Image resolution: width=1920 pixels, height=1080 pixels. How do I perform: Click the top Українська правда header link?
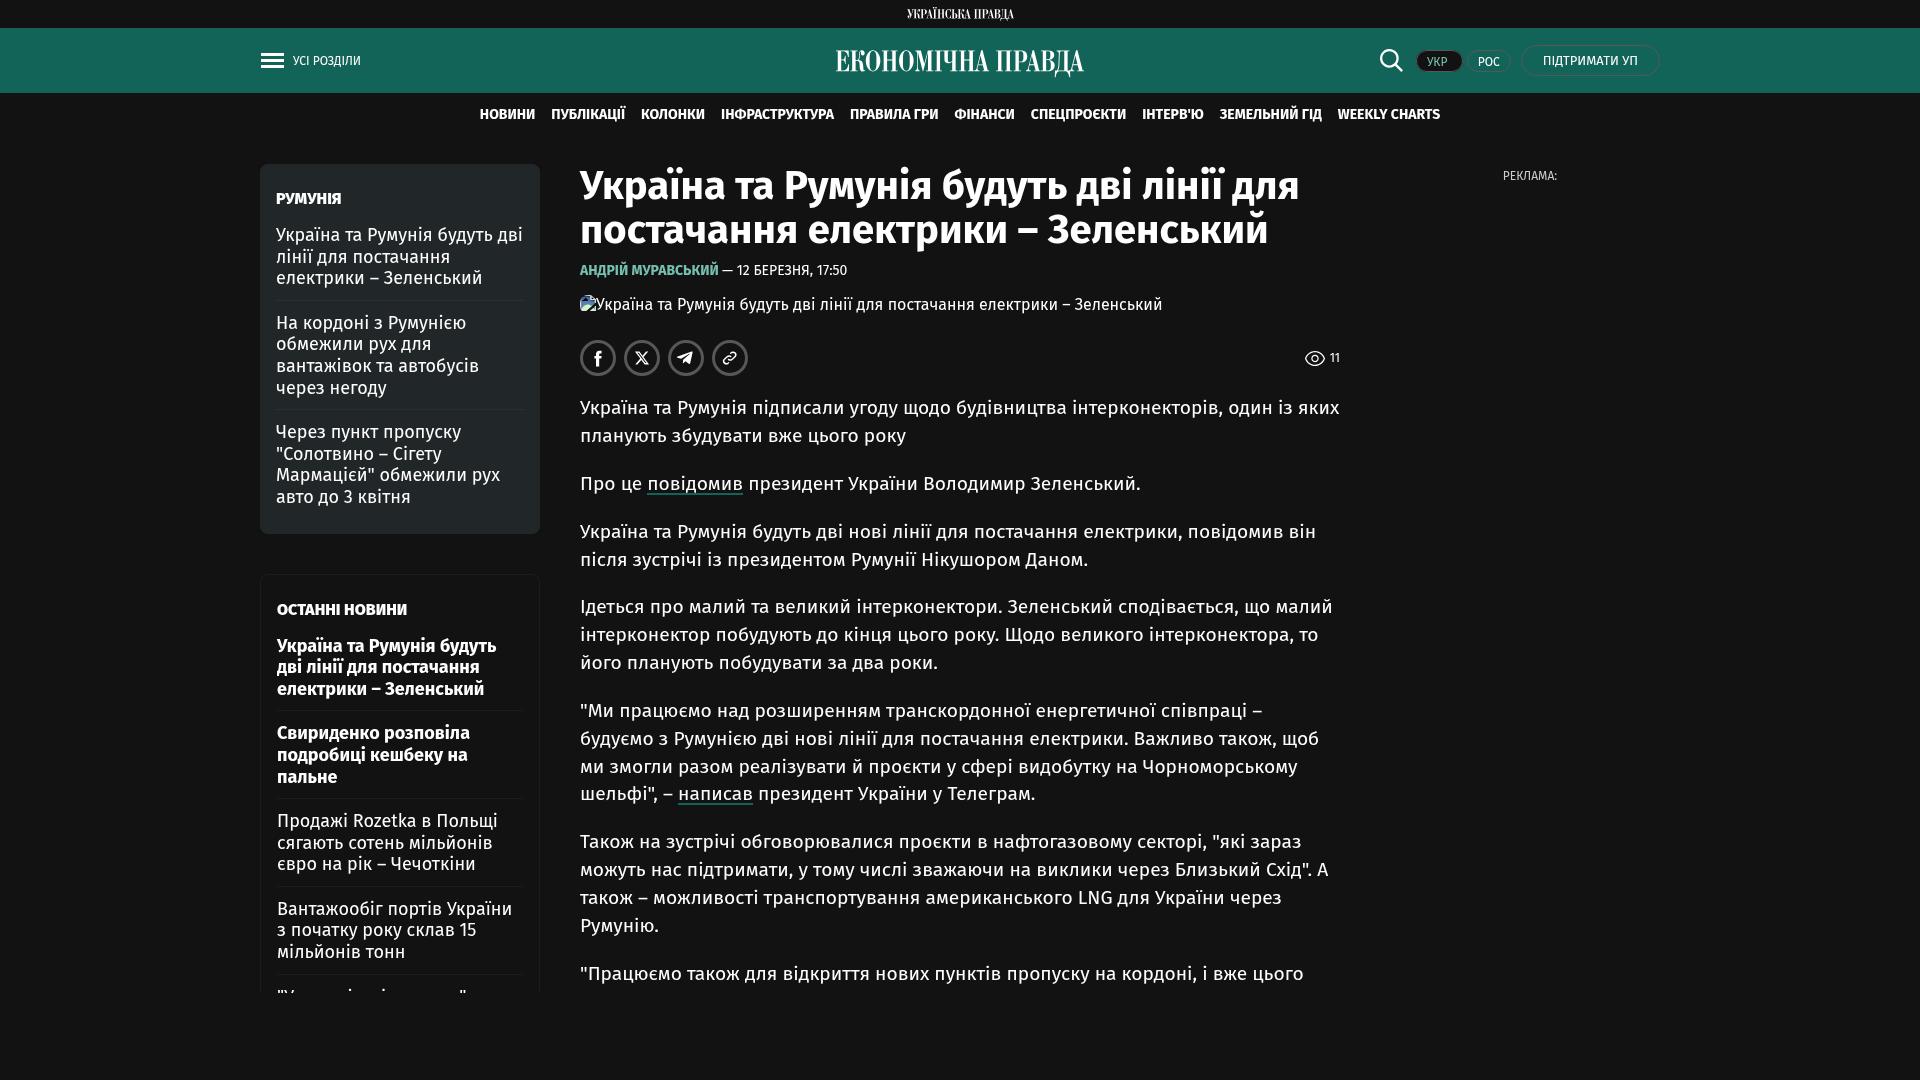click(960, 13)
